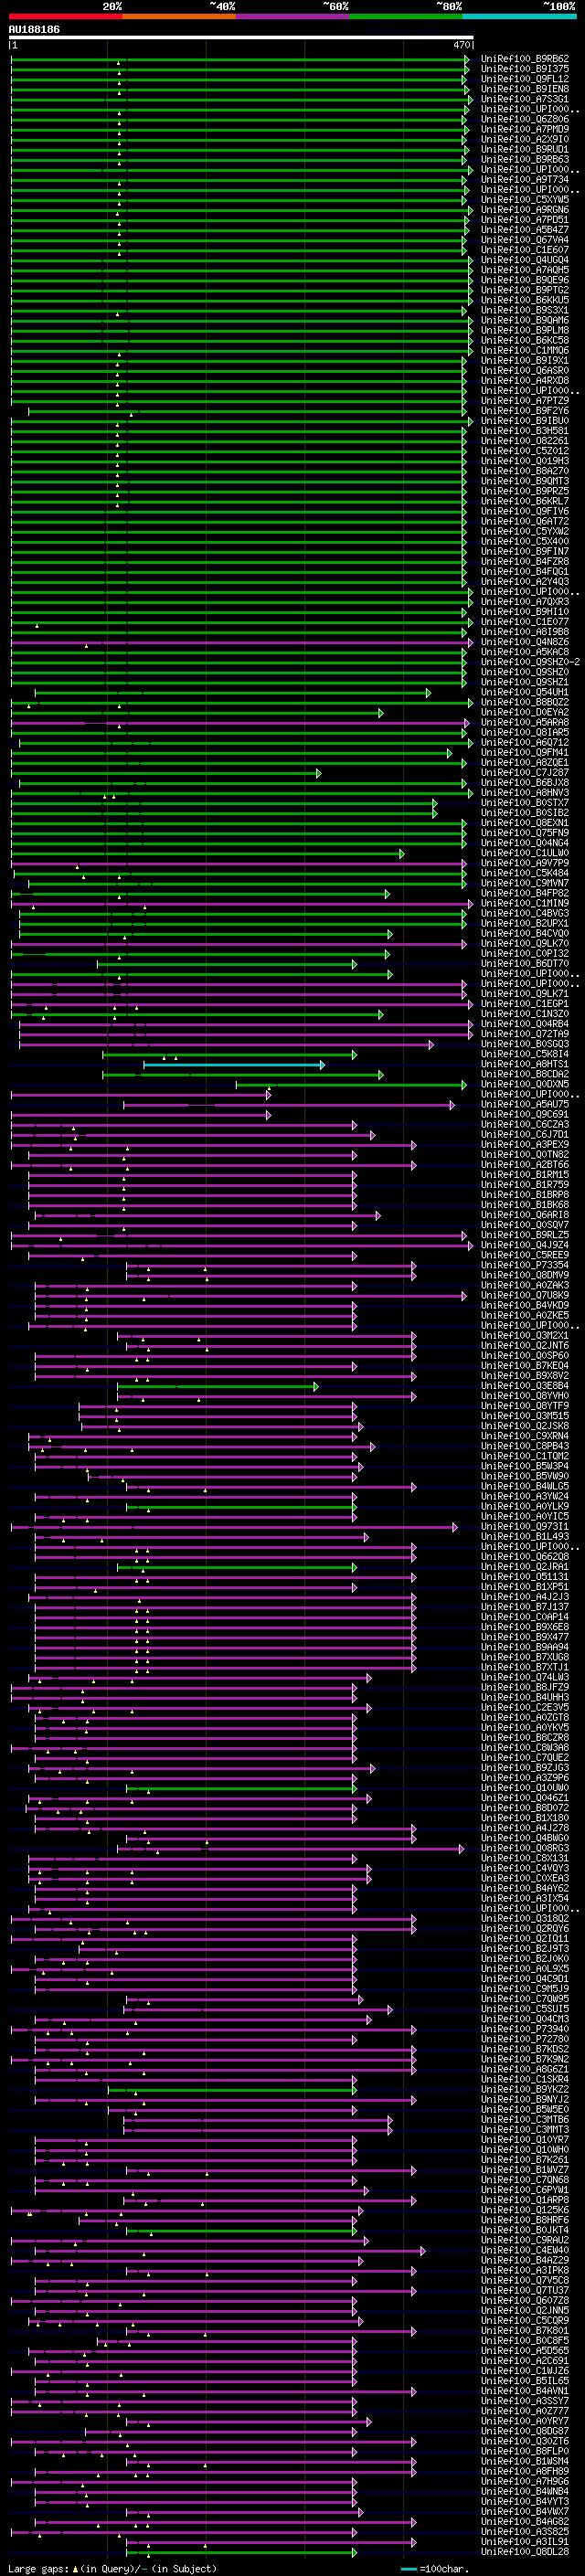The image size is (585, 2576).
Task: Select label UniRef100_Q6ASR0
Action: tap(525, 371)
